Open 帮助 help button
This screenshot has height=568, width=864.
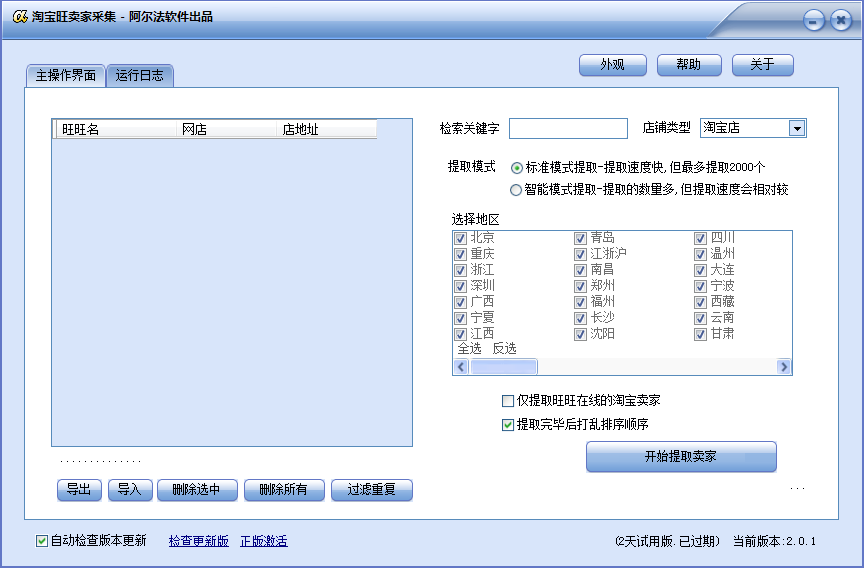(689, 65)
